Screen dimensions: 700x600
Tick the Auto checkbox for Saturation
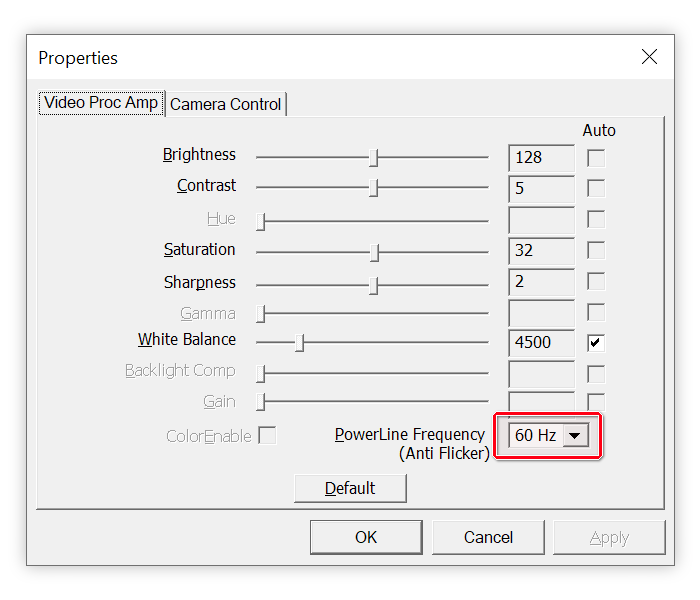pyautogui.click(x=596, y=251)
